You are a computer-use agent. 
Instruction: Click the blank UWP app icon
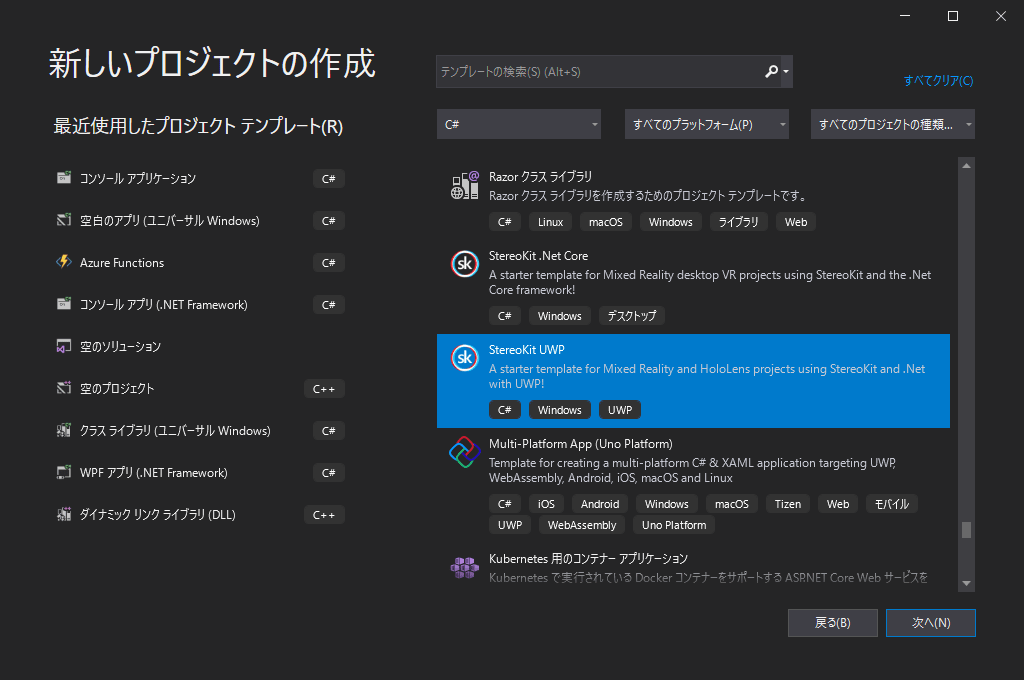point(64,220)
